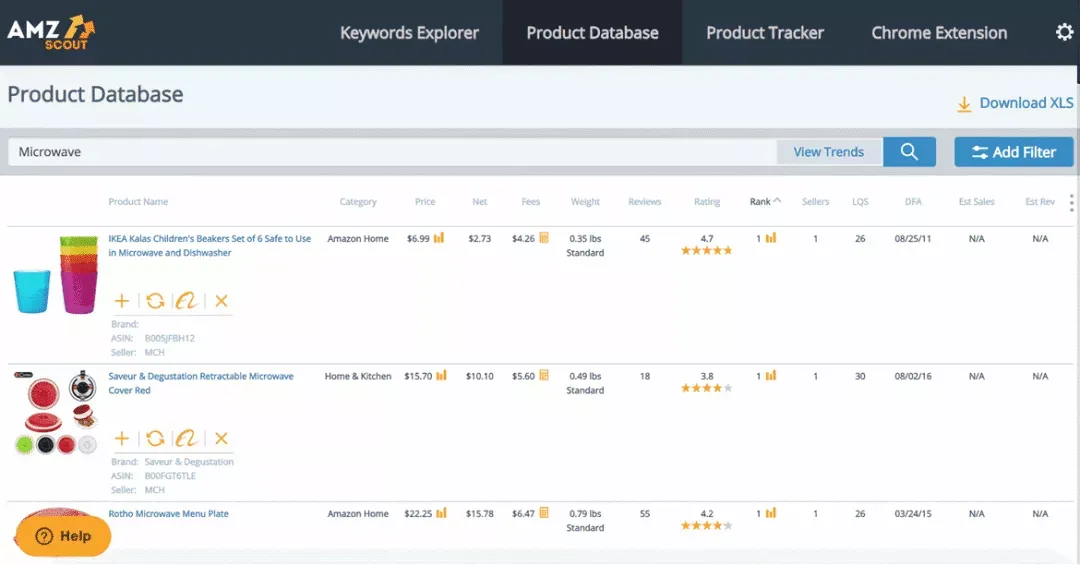Sort by the Product Name column header
1080x565 pixels.
[138, 201]
